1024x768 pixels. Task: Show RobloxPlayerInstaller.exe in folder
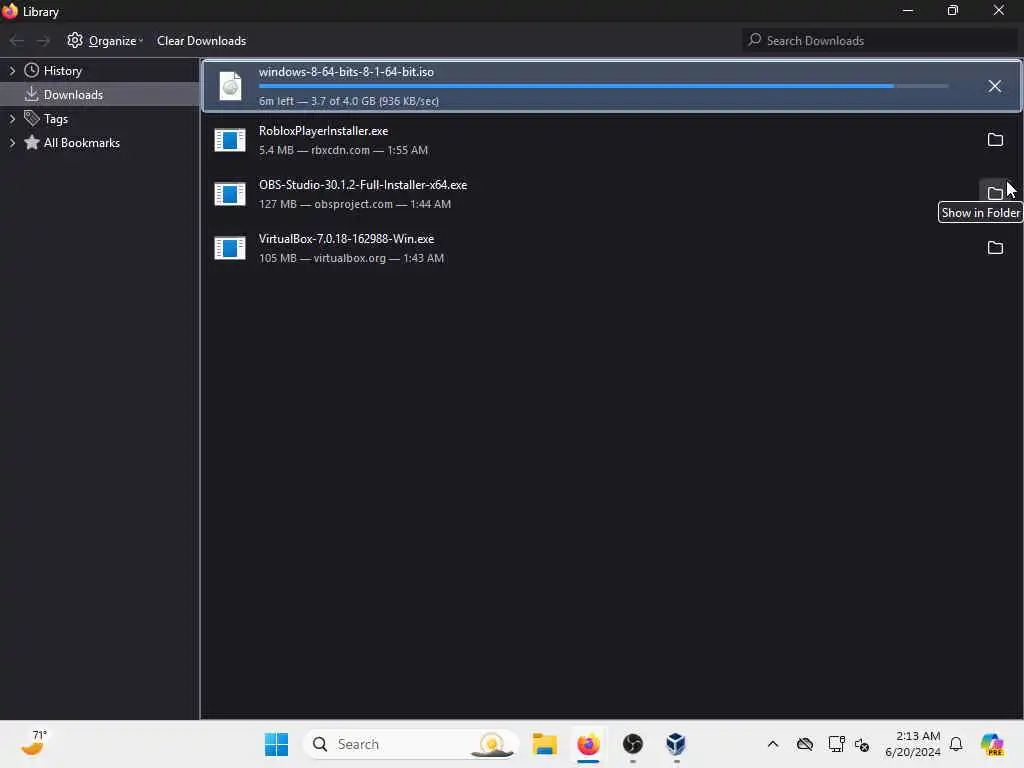coord(995,140)
